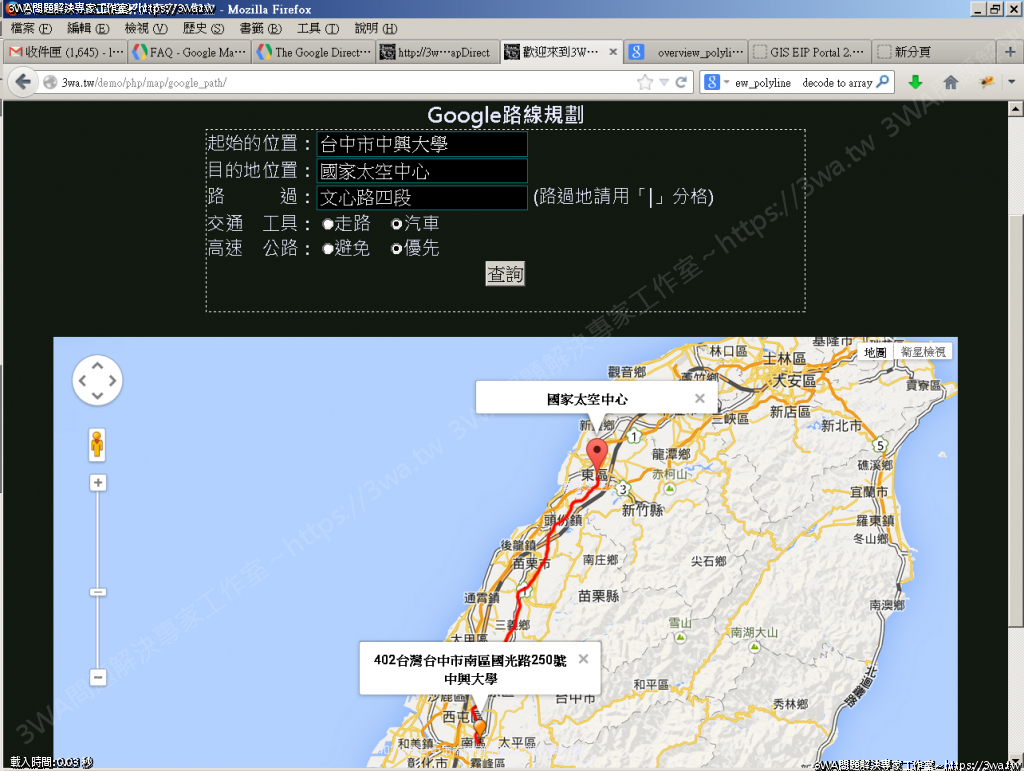Click the map zoom slider handle
This screenshot has width=1024, height=771.
pyautogui.click(x=98, y=592)
